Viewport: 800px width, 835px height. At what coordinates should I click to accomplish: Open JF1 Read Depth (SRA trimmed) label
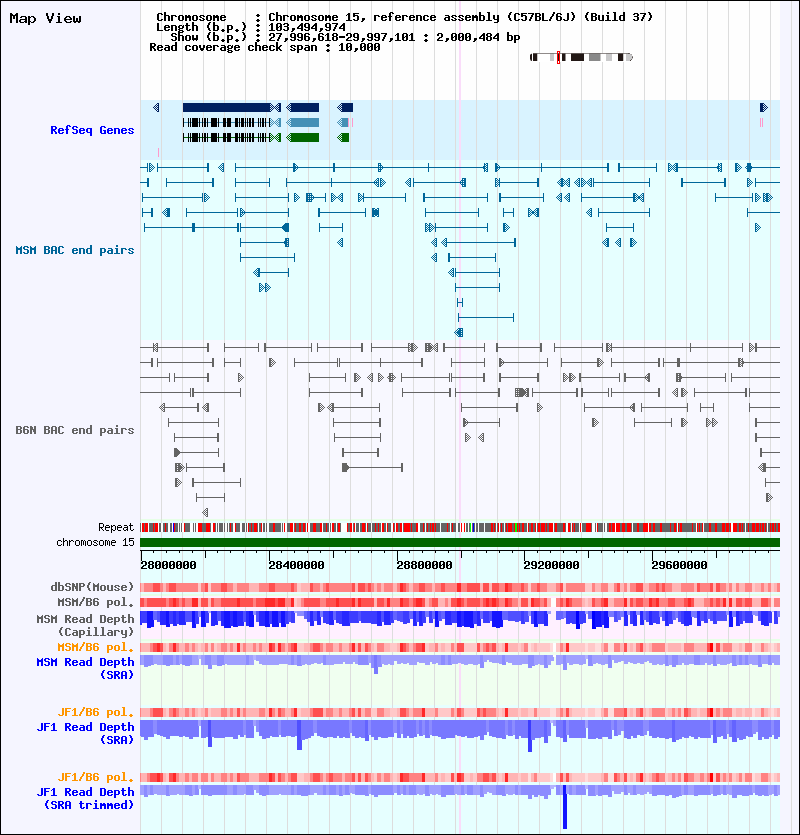click(85, 798)
